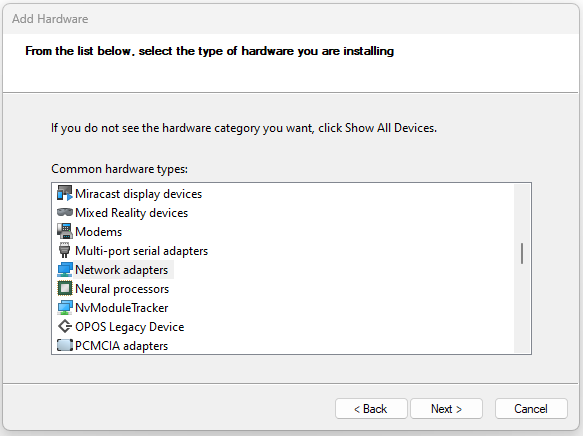
Task: Choose PCMCIA adapters in the list
Action: tap(122, 346)
